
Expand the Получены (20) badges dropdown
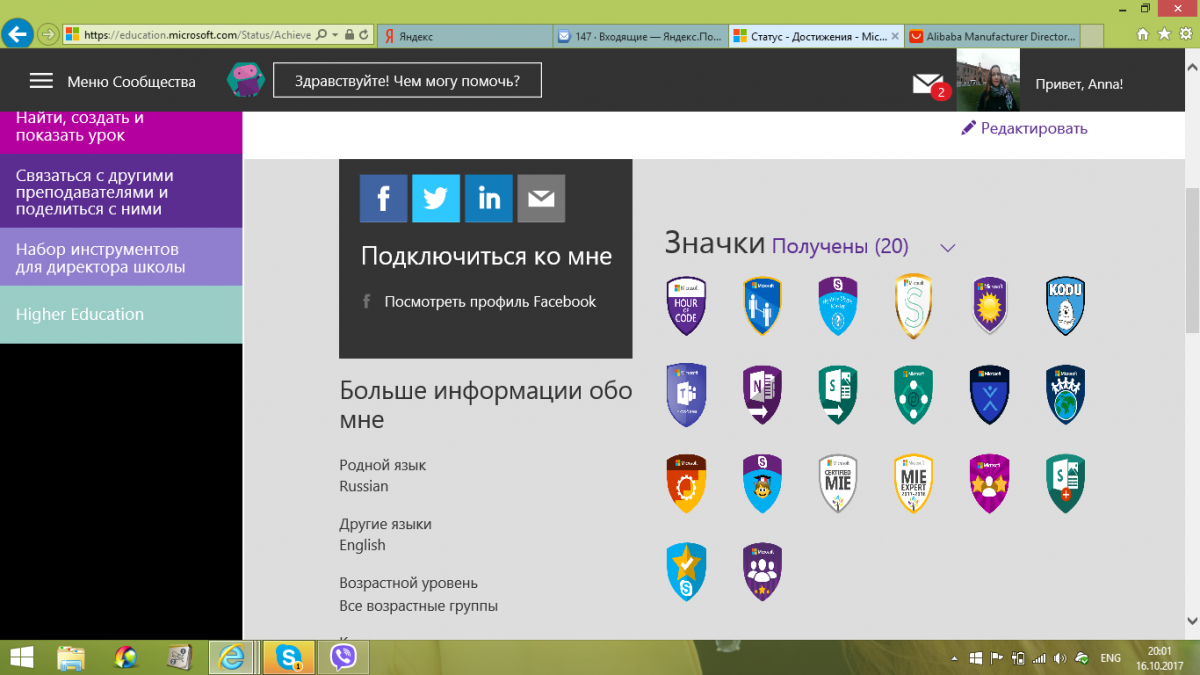949,248
